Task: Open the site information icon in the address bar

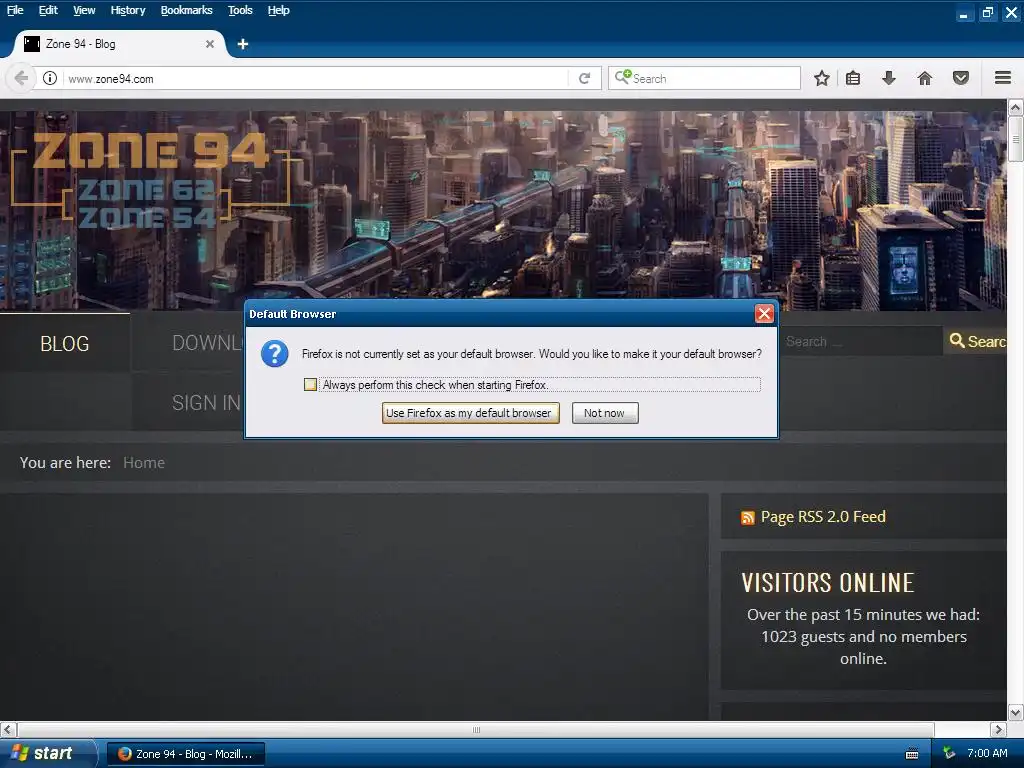Action: point(50,78)
